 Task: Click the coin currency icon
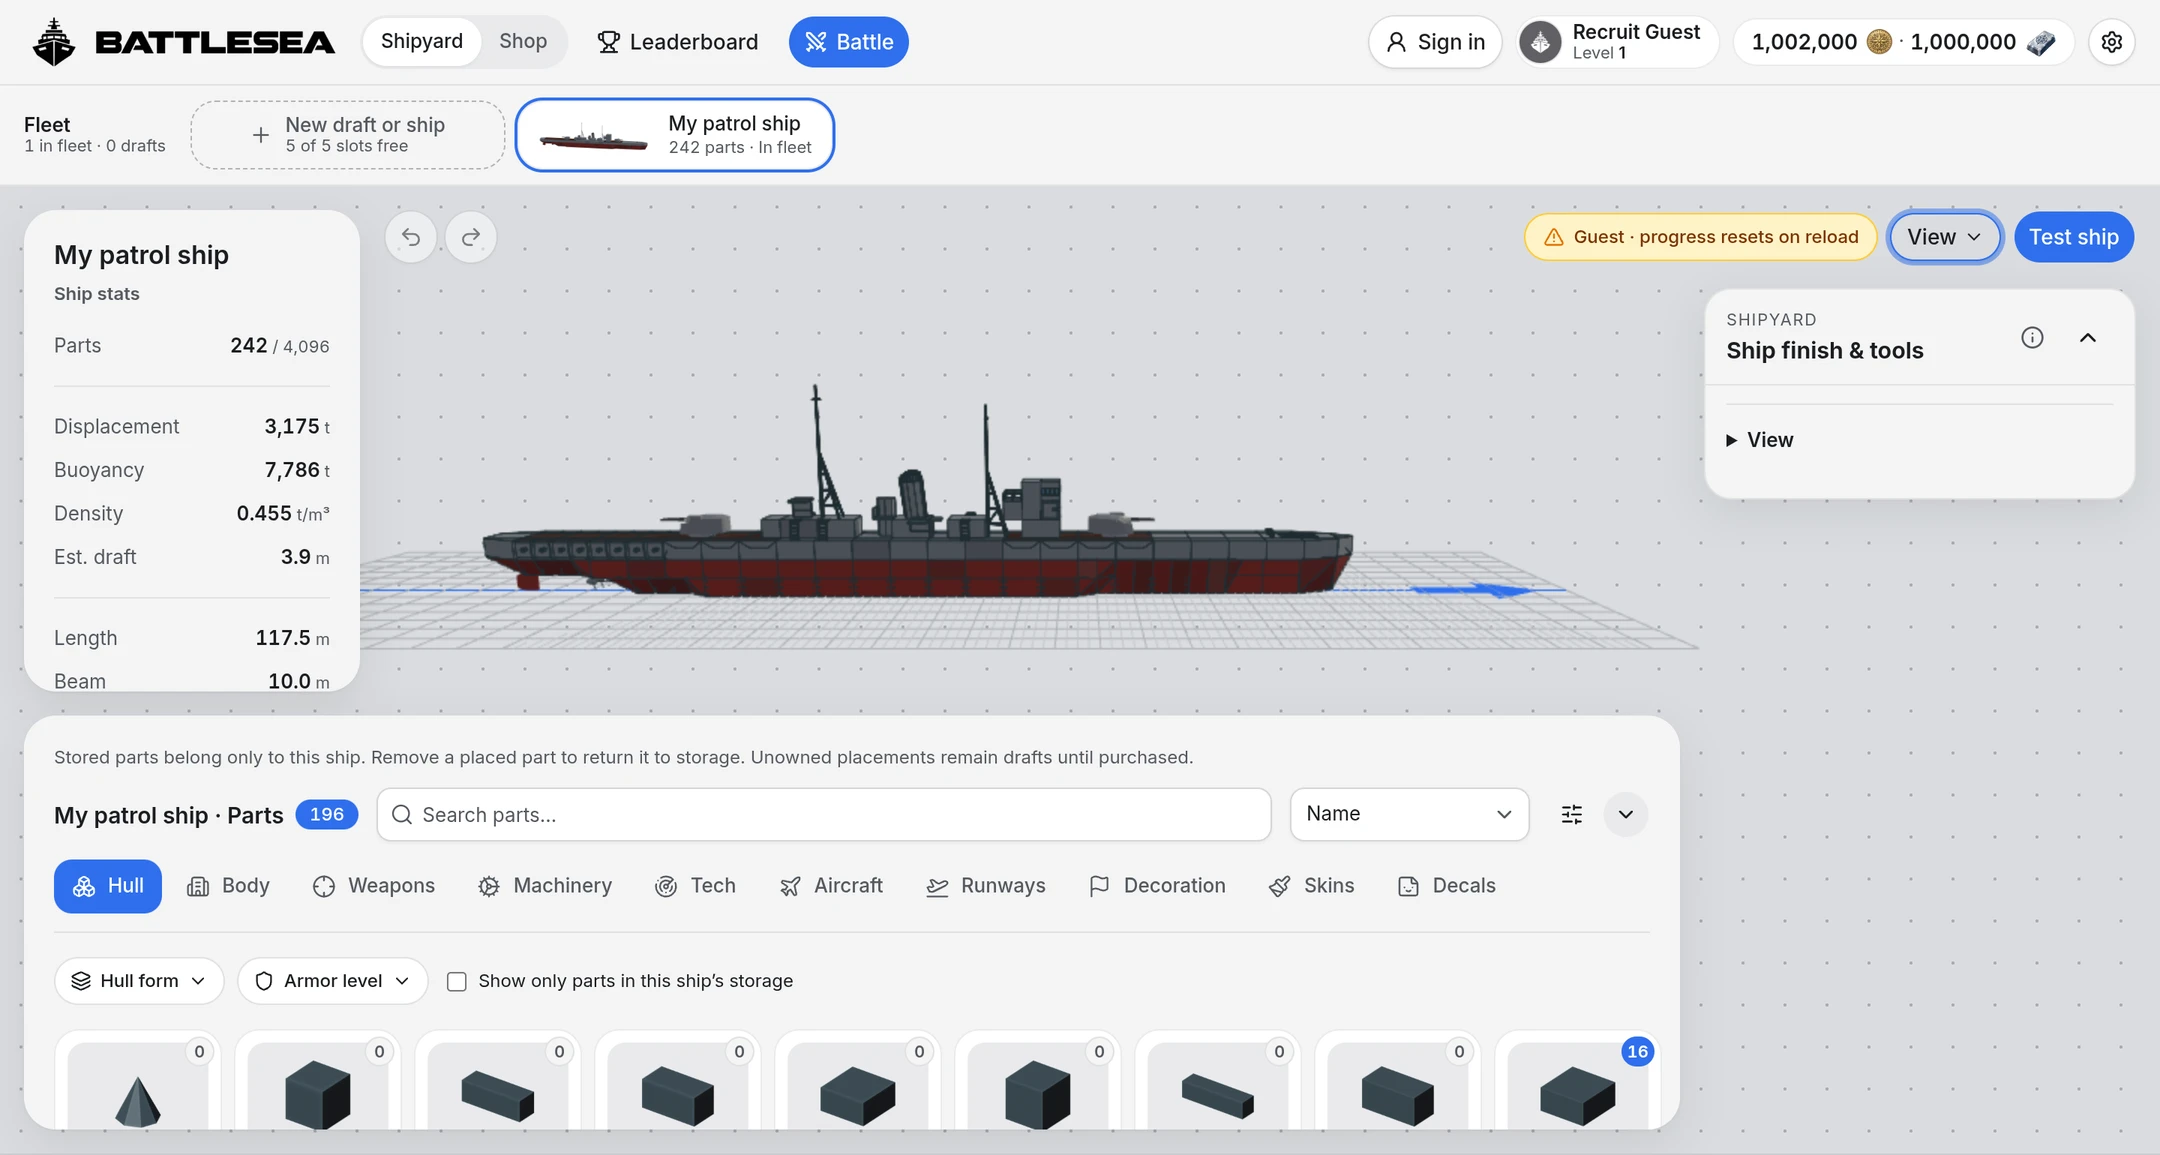tap(1880, 42)
